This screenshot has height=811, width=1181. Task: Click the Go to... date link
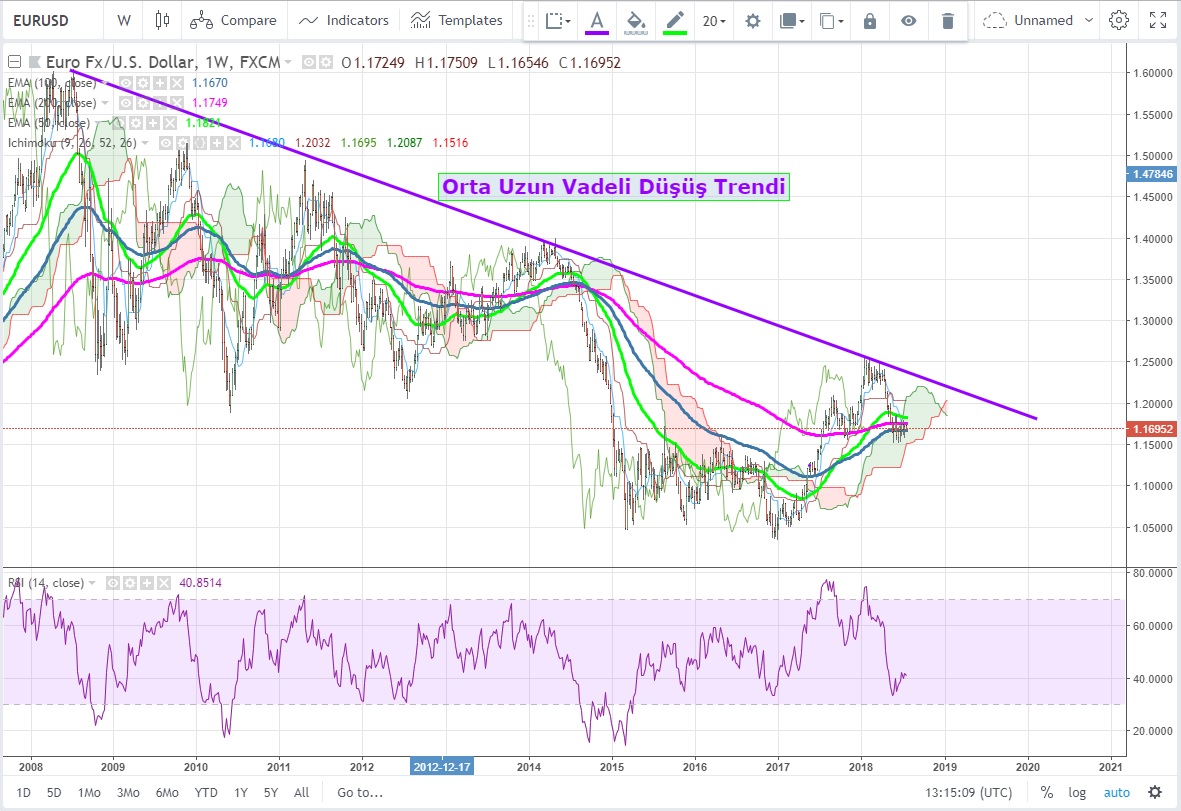pyautogui.click(x=360, y=793)
